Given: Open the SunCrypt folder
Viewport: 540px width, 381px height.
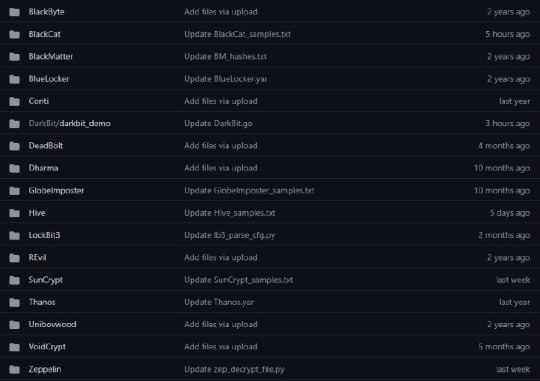Looking at the screenshot, I should (46, 280).
